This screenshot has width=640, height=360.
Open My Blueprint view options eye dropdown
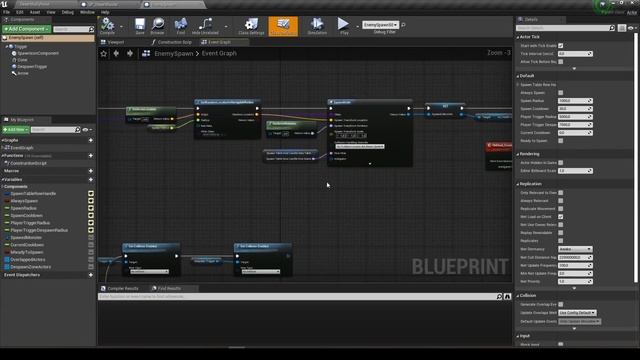pyautogui.click(x=87, y=130)
